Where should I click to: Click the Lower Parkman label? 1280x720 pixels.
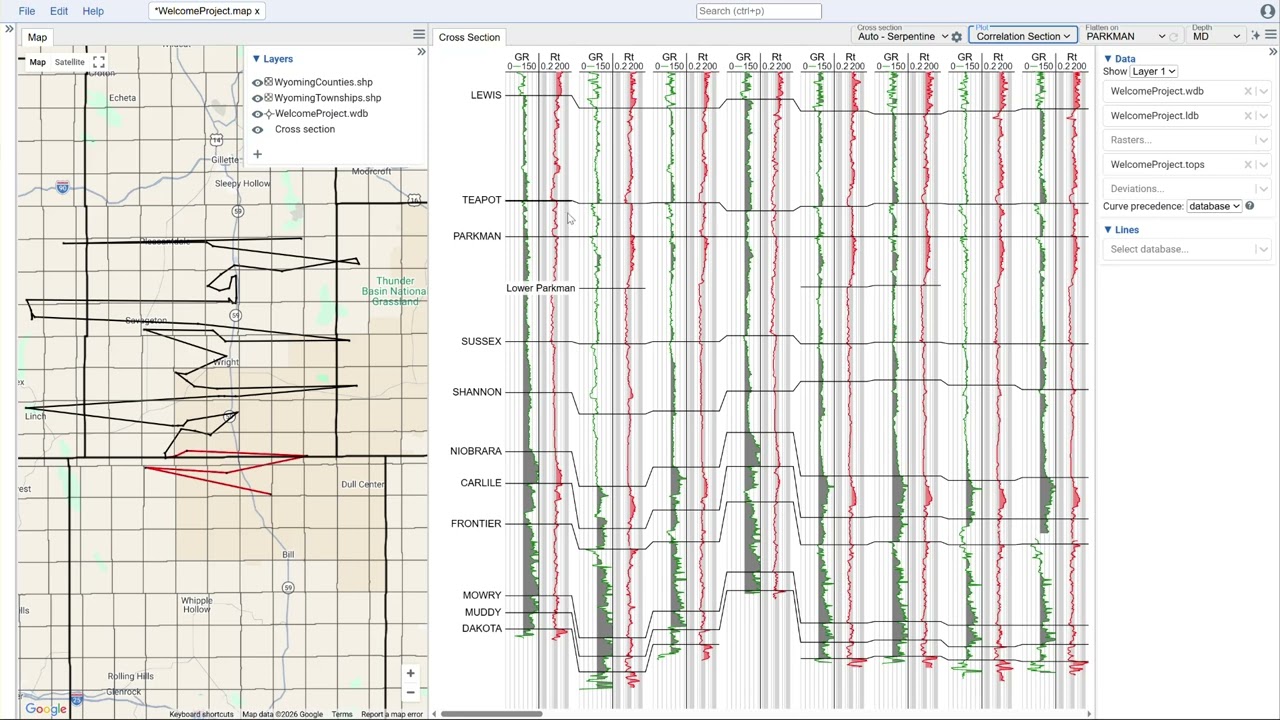tap(540, 288)
